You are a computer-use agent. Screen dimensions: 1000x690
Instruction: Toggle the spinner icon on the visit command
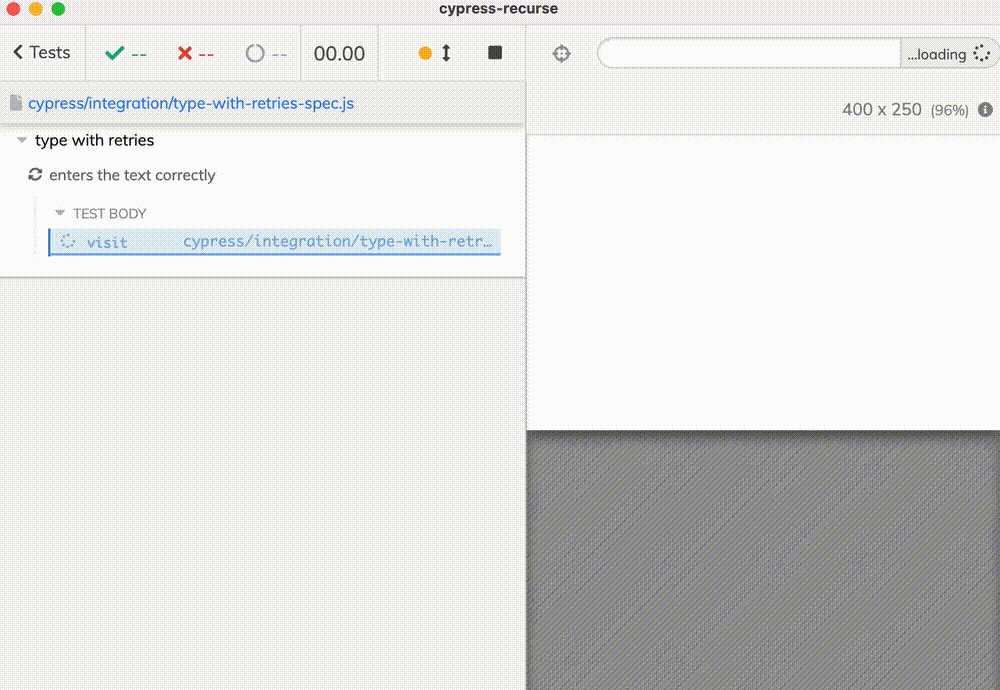click(x=66, y=242)
